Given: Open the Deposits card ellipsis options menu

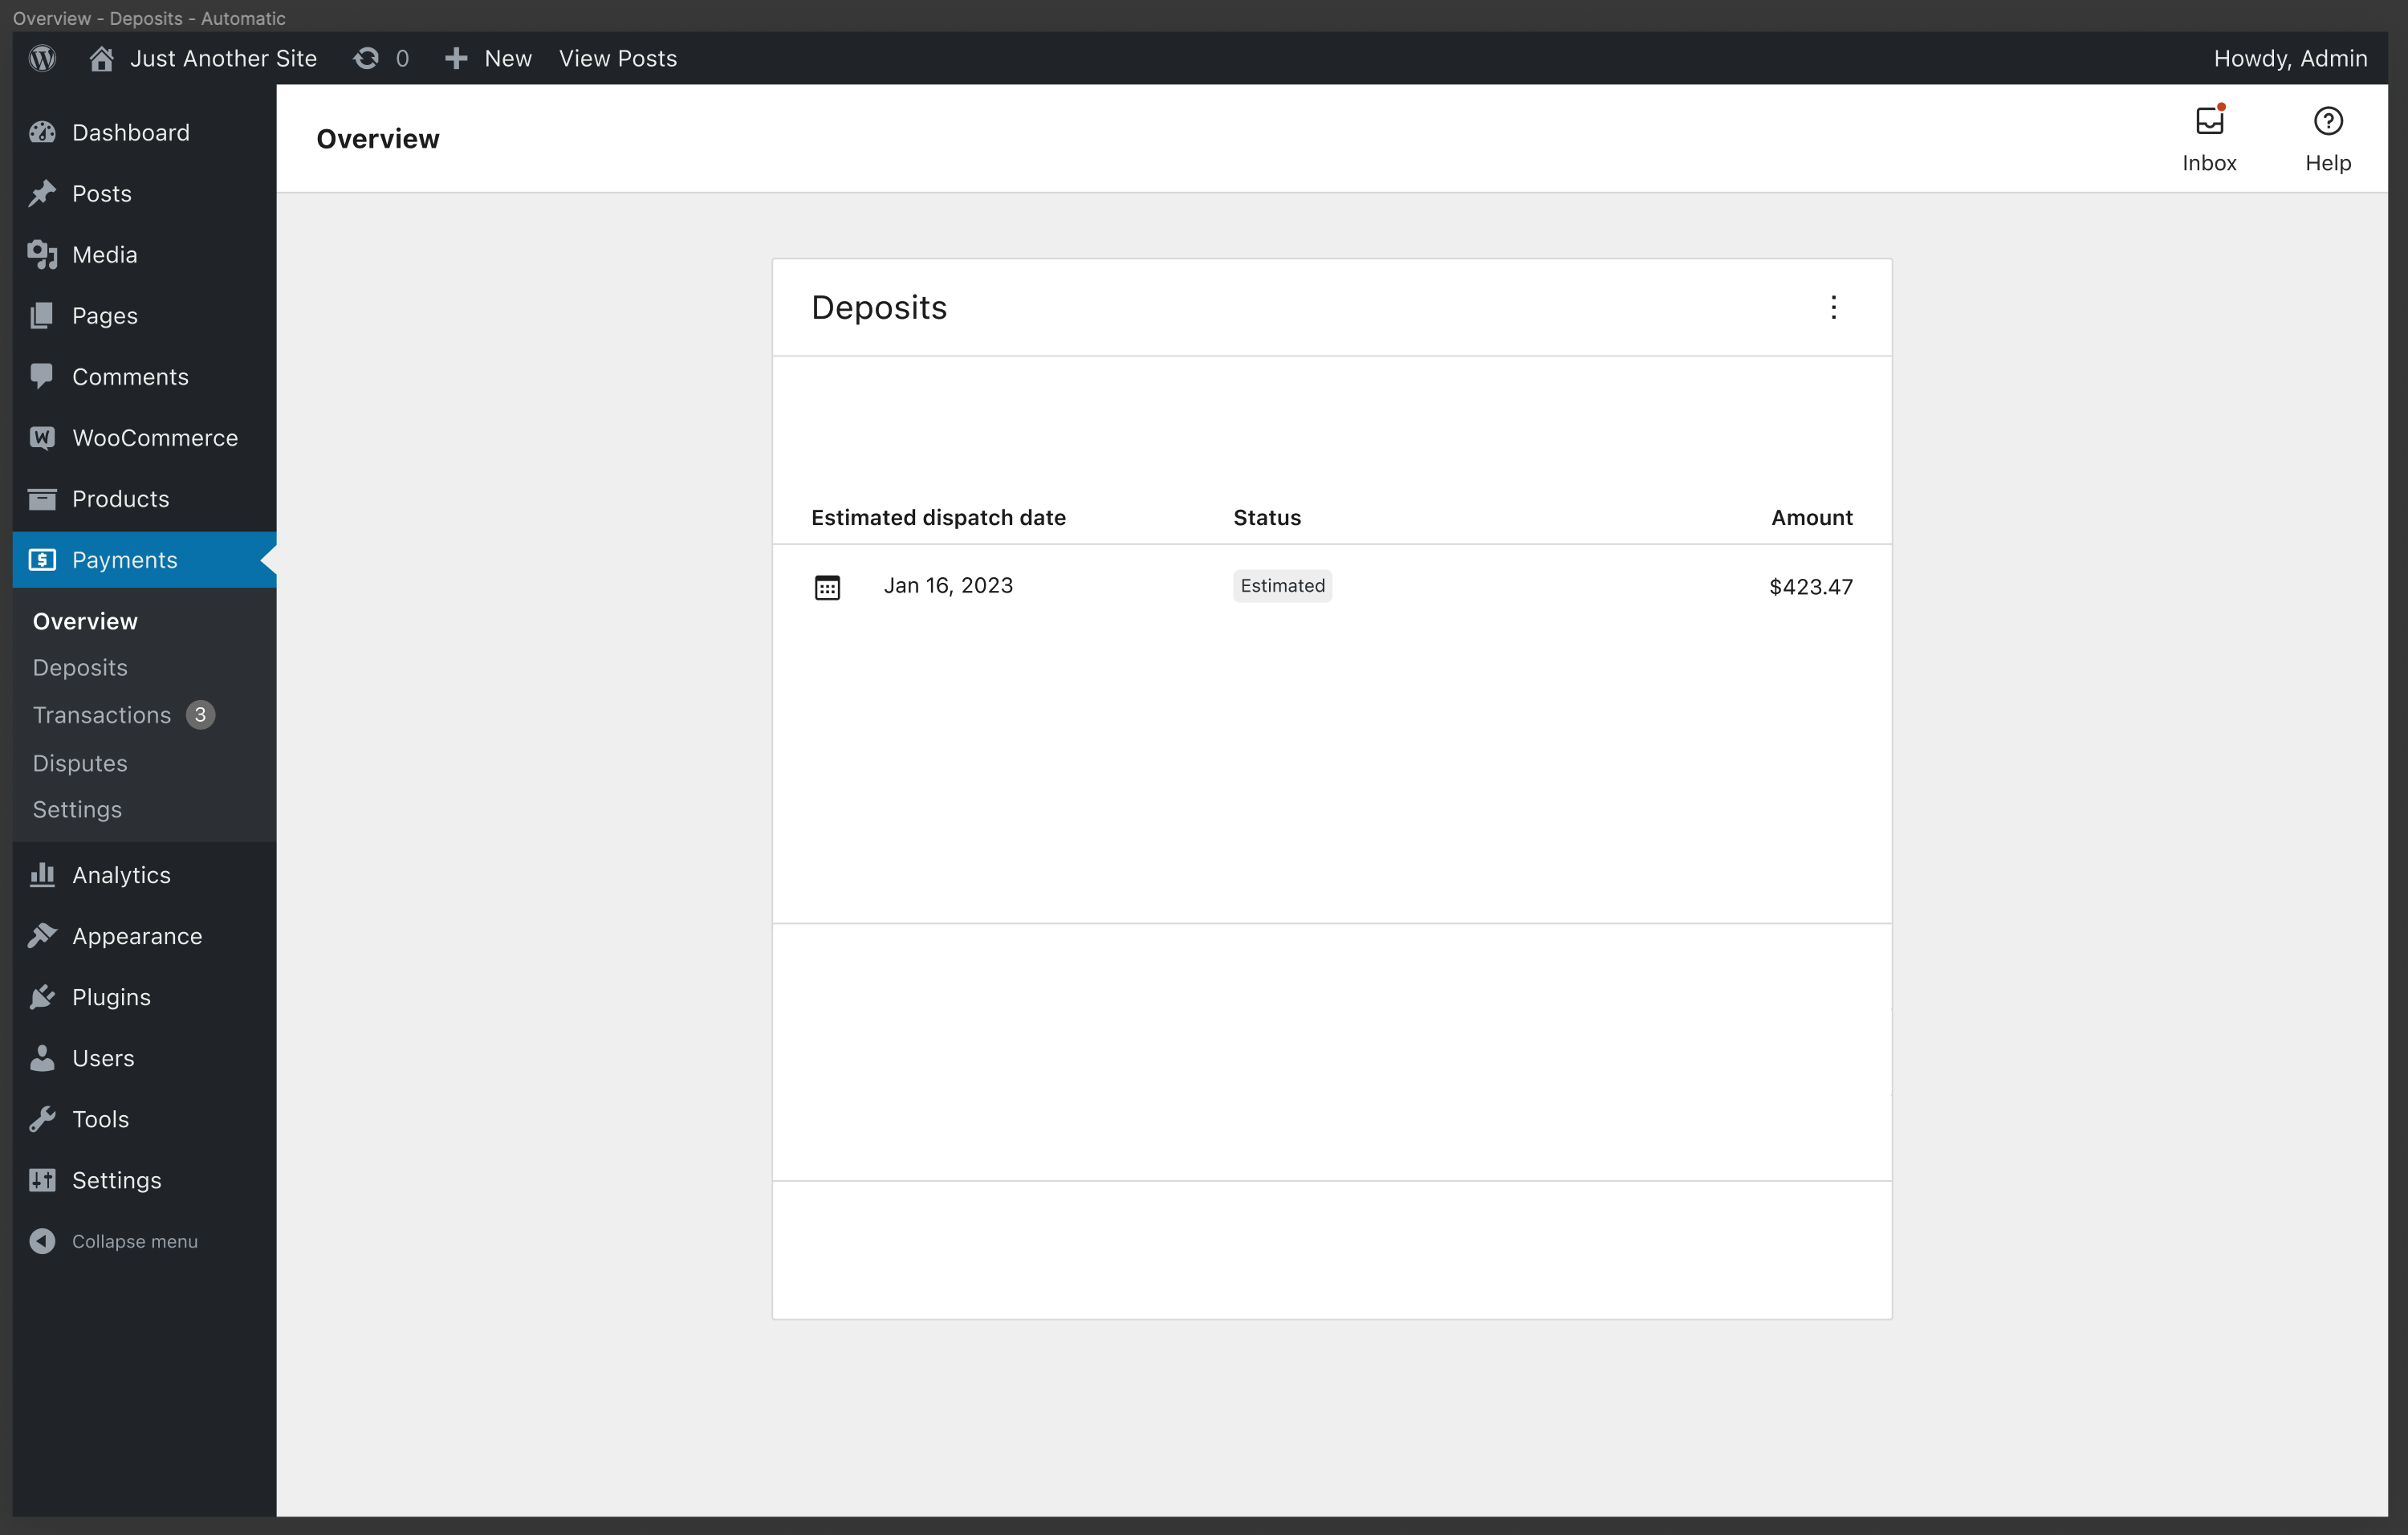Looking at the screenshot, I should (1834, 307).
